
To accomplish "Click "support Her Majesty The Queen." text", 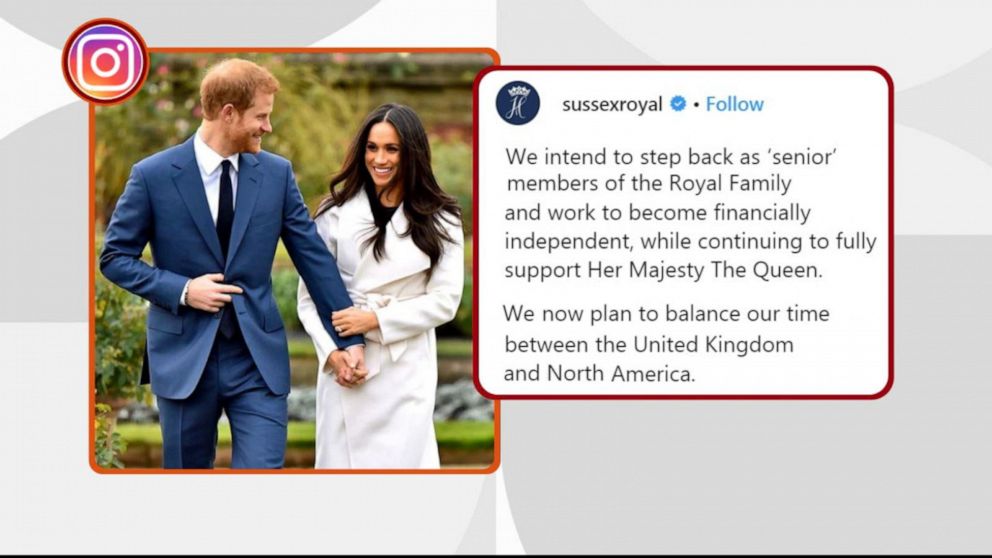I will tap(664, 270).
